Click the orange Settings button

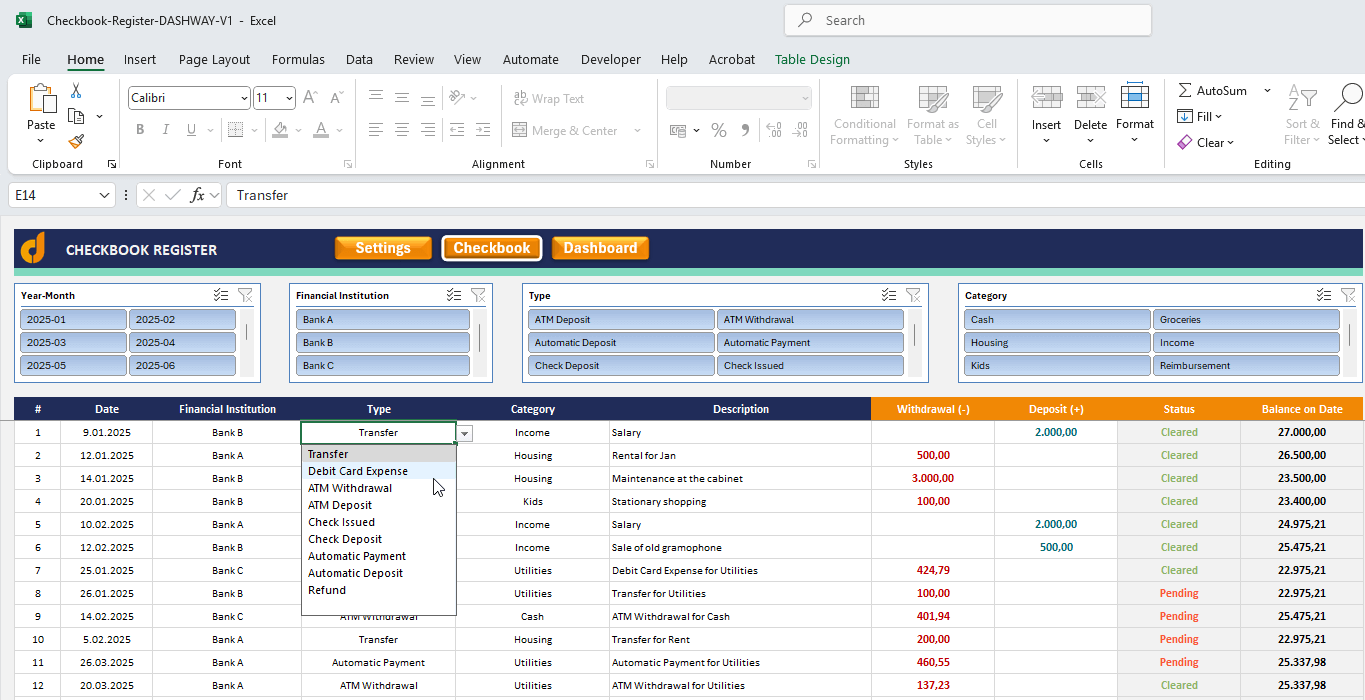(x=383, y=248)
